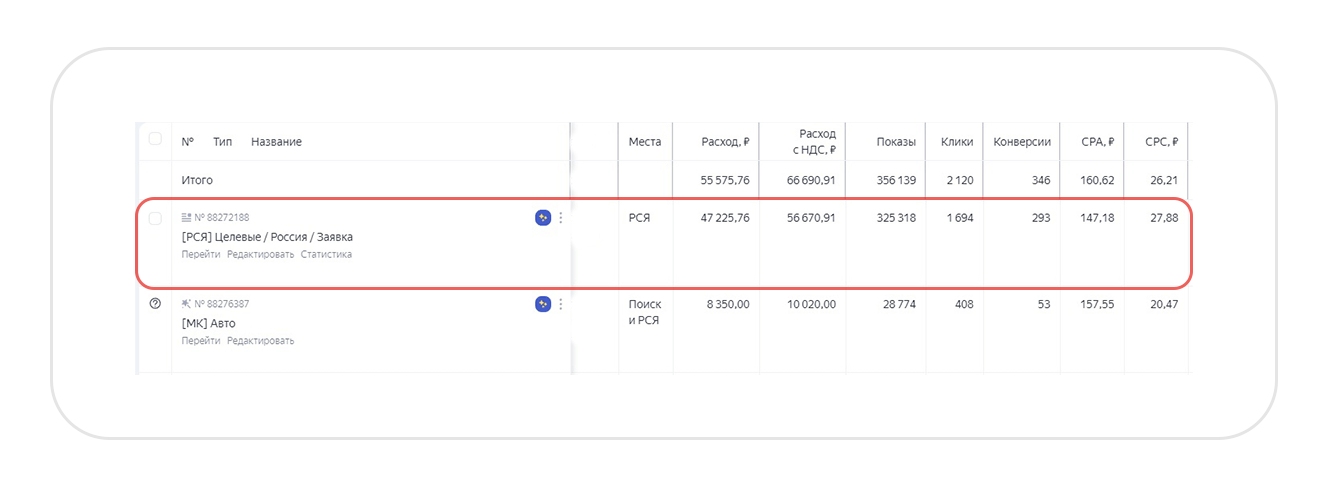This screenshot has height=483, width=1327.
Task: Sort by Показы column header
Action: (895, 142)
